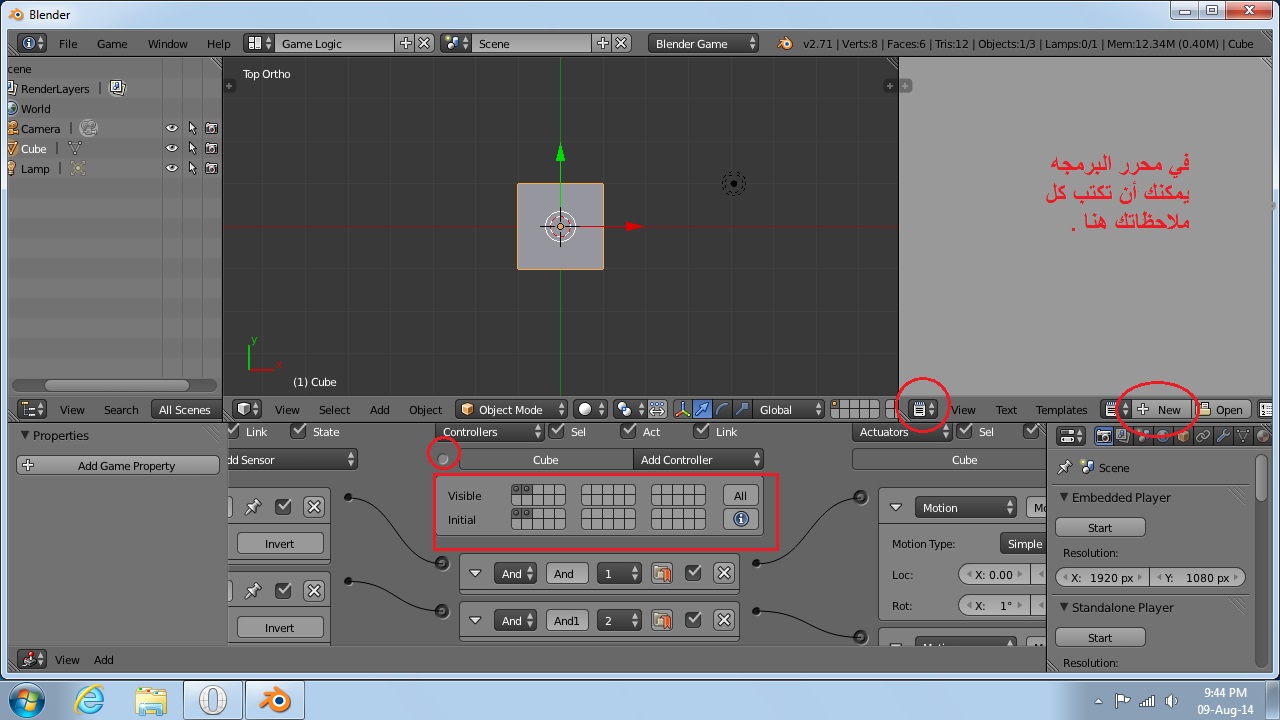The image size is (1280, 720).
Task: Toggle Camera selectability arrow in outliner
Action: [x=192, y=128]
